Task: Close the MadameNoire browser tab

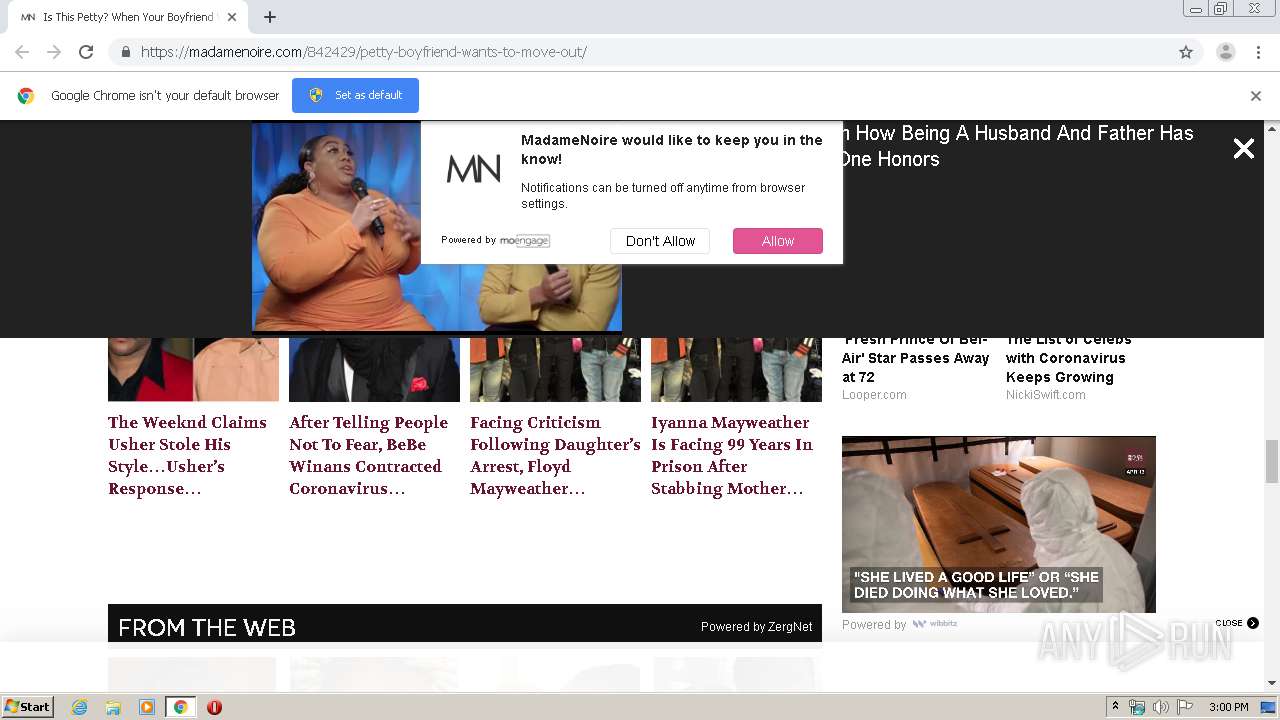Action: coord(232,17)
